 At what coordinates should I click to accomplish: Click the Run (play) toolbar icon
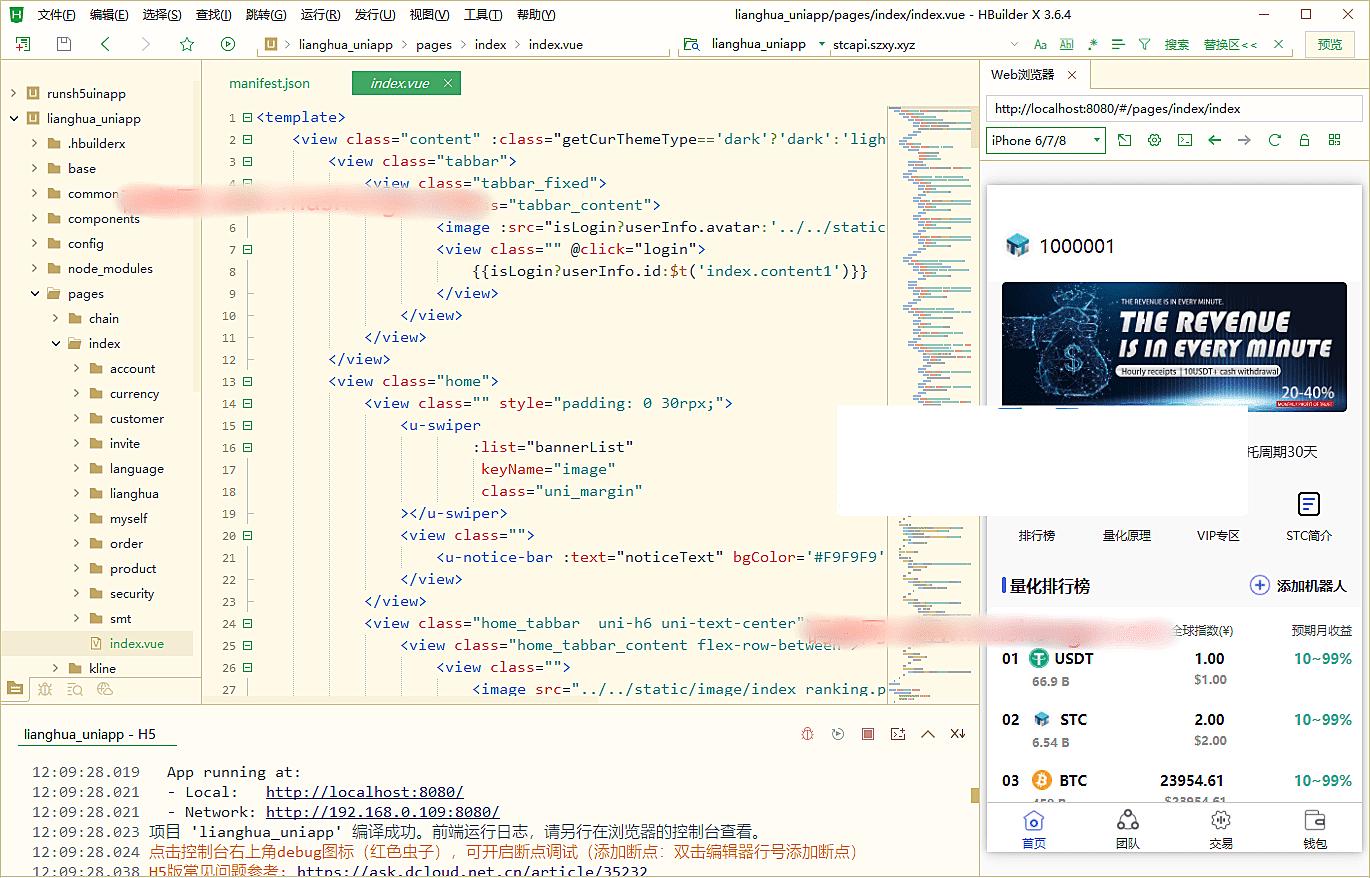[228, 44]
